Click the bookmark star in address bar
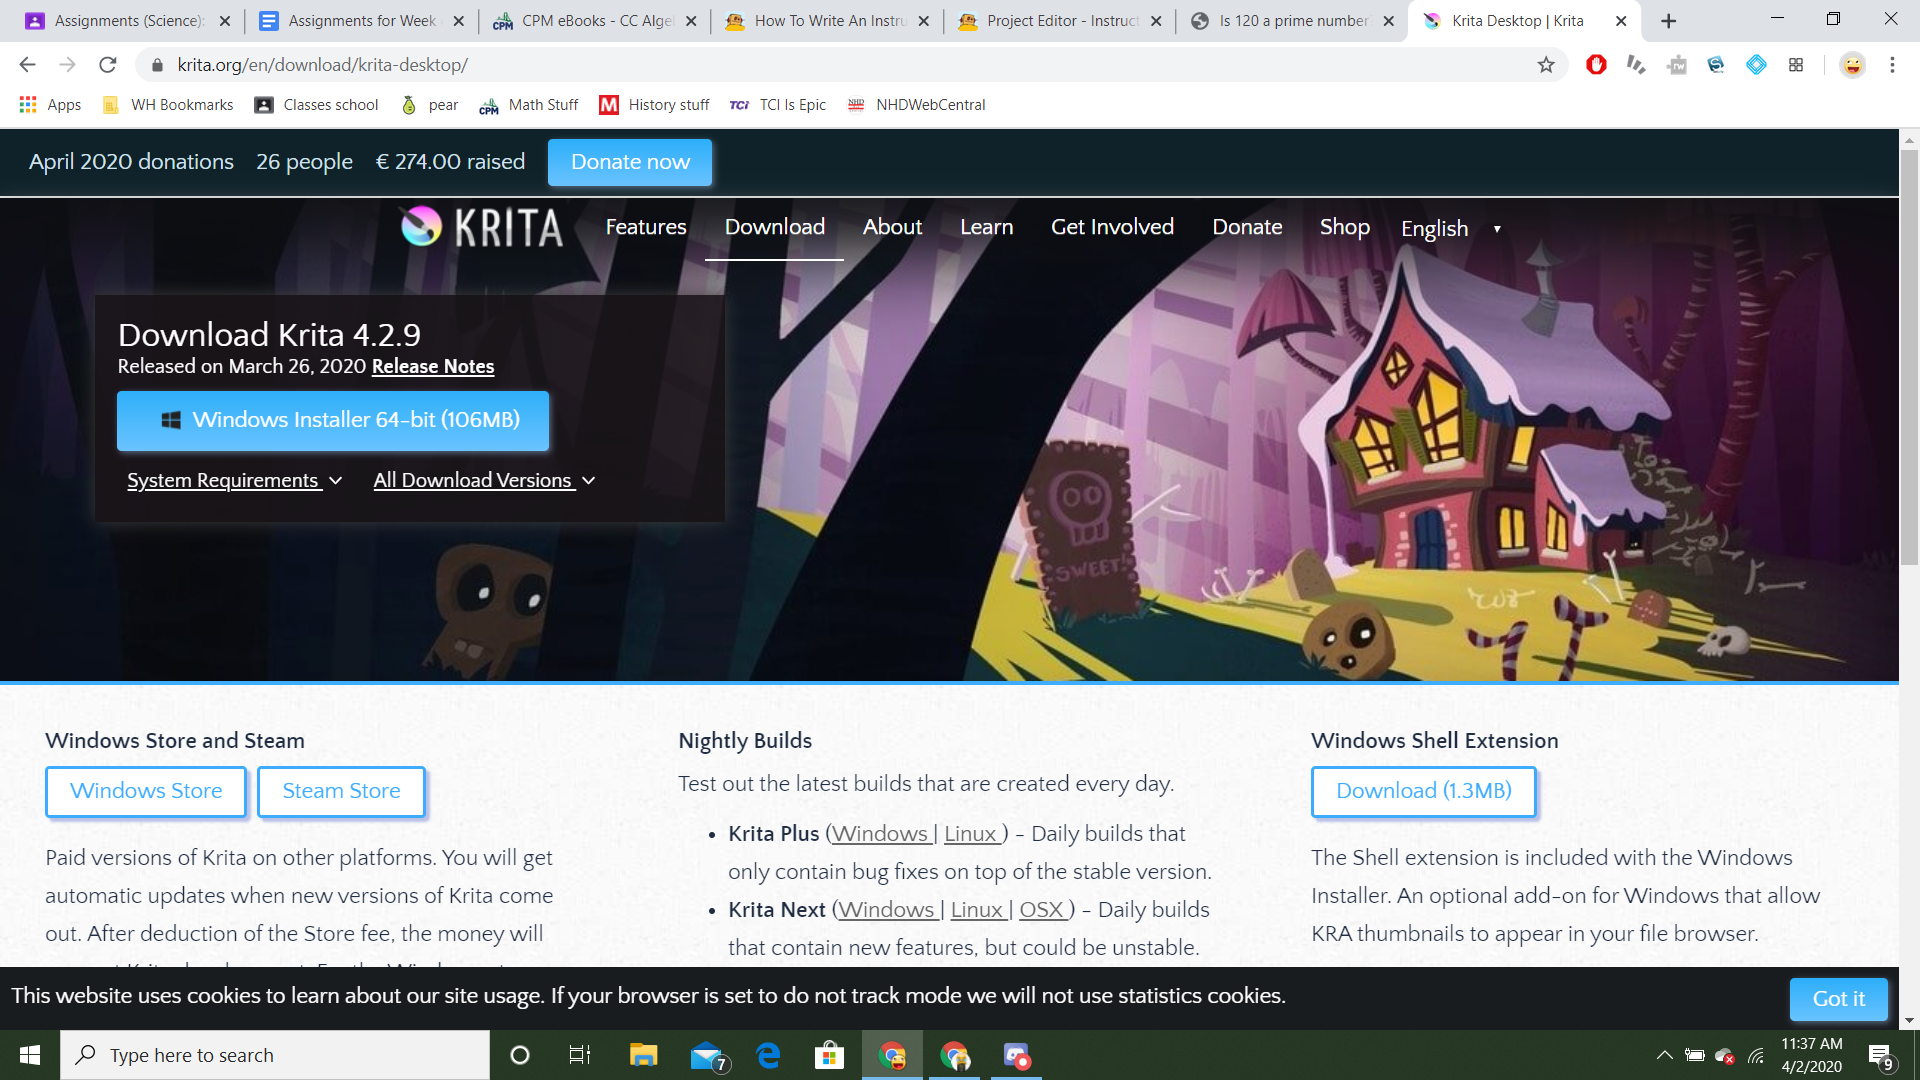The height and width of the screenshot is (1080, 1920). [x=1546, y=65]
